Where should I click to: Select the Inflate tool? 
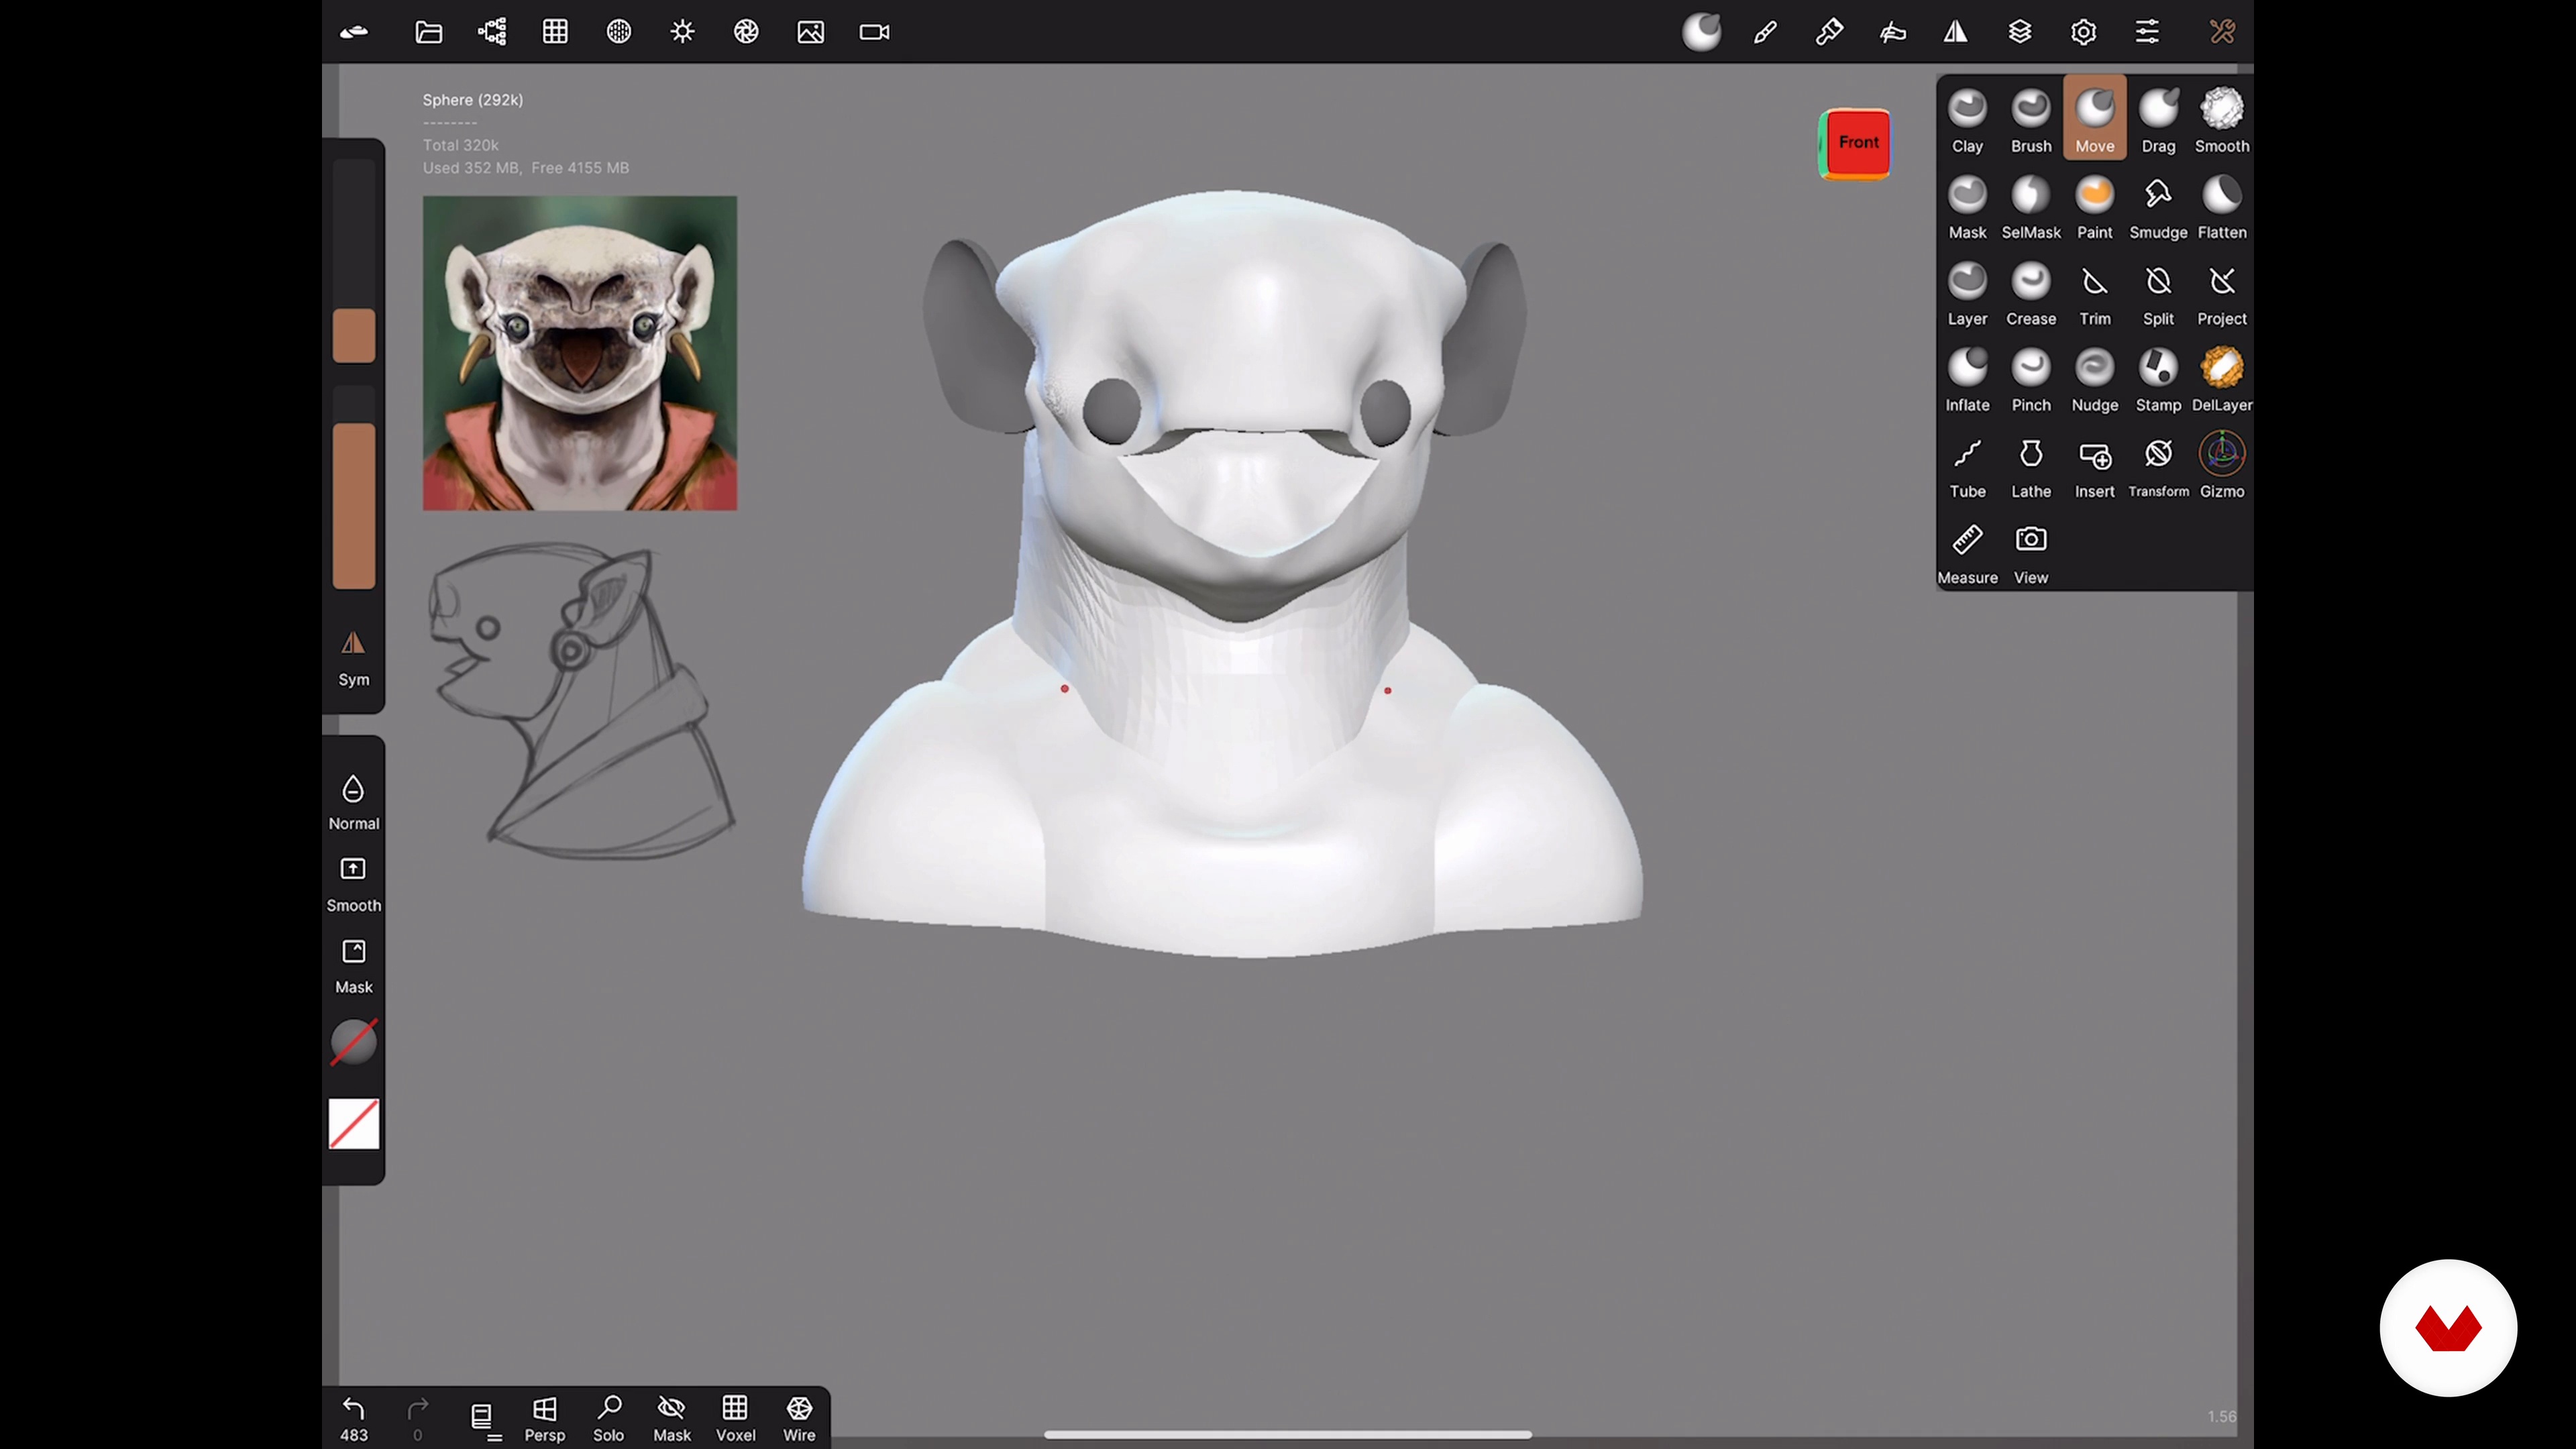tap(1967, 380)
